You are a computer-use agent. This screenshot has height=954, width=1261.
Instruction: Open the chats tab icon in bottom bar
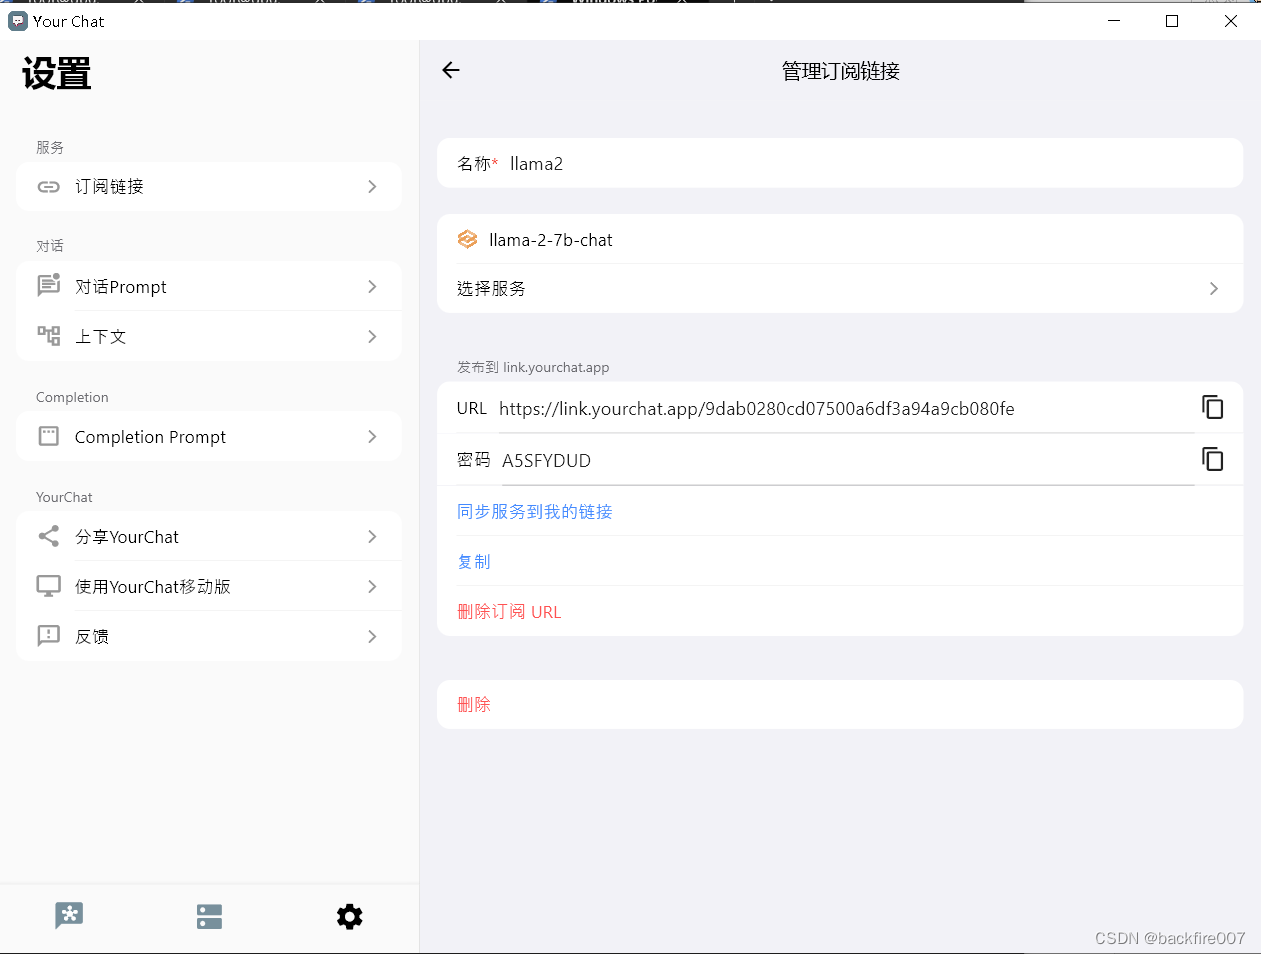(x=69, y=916)
